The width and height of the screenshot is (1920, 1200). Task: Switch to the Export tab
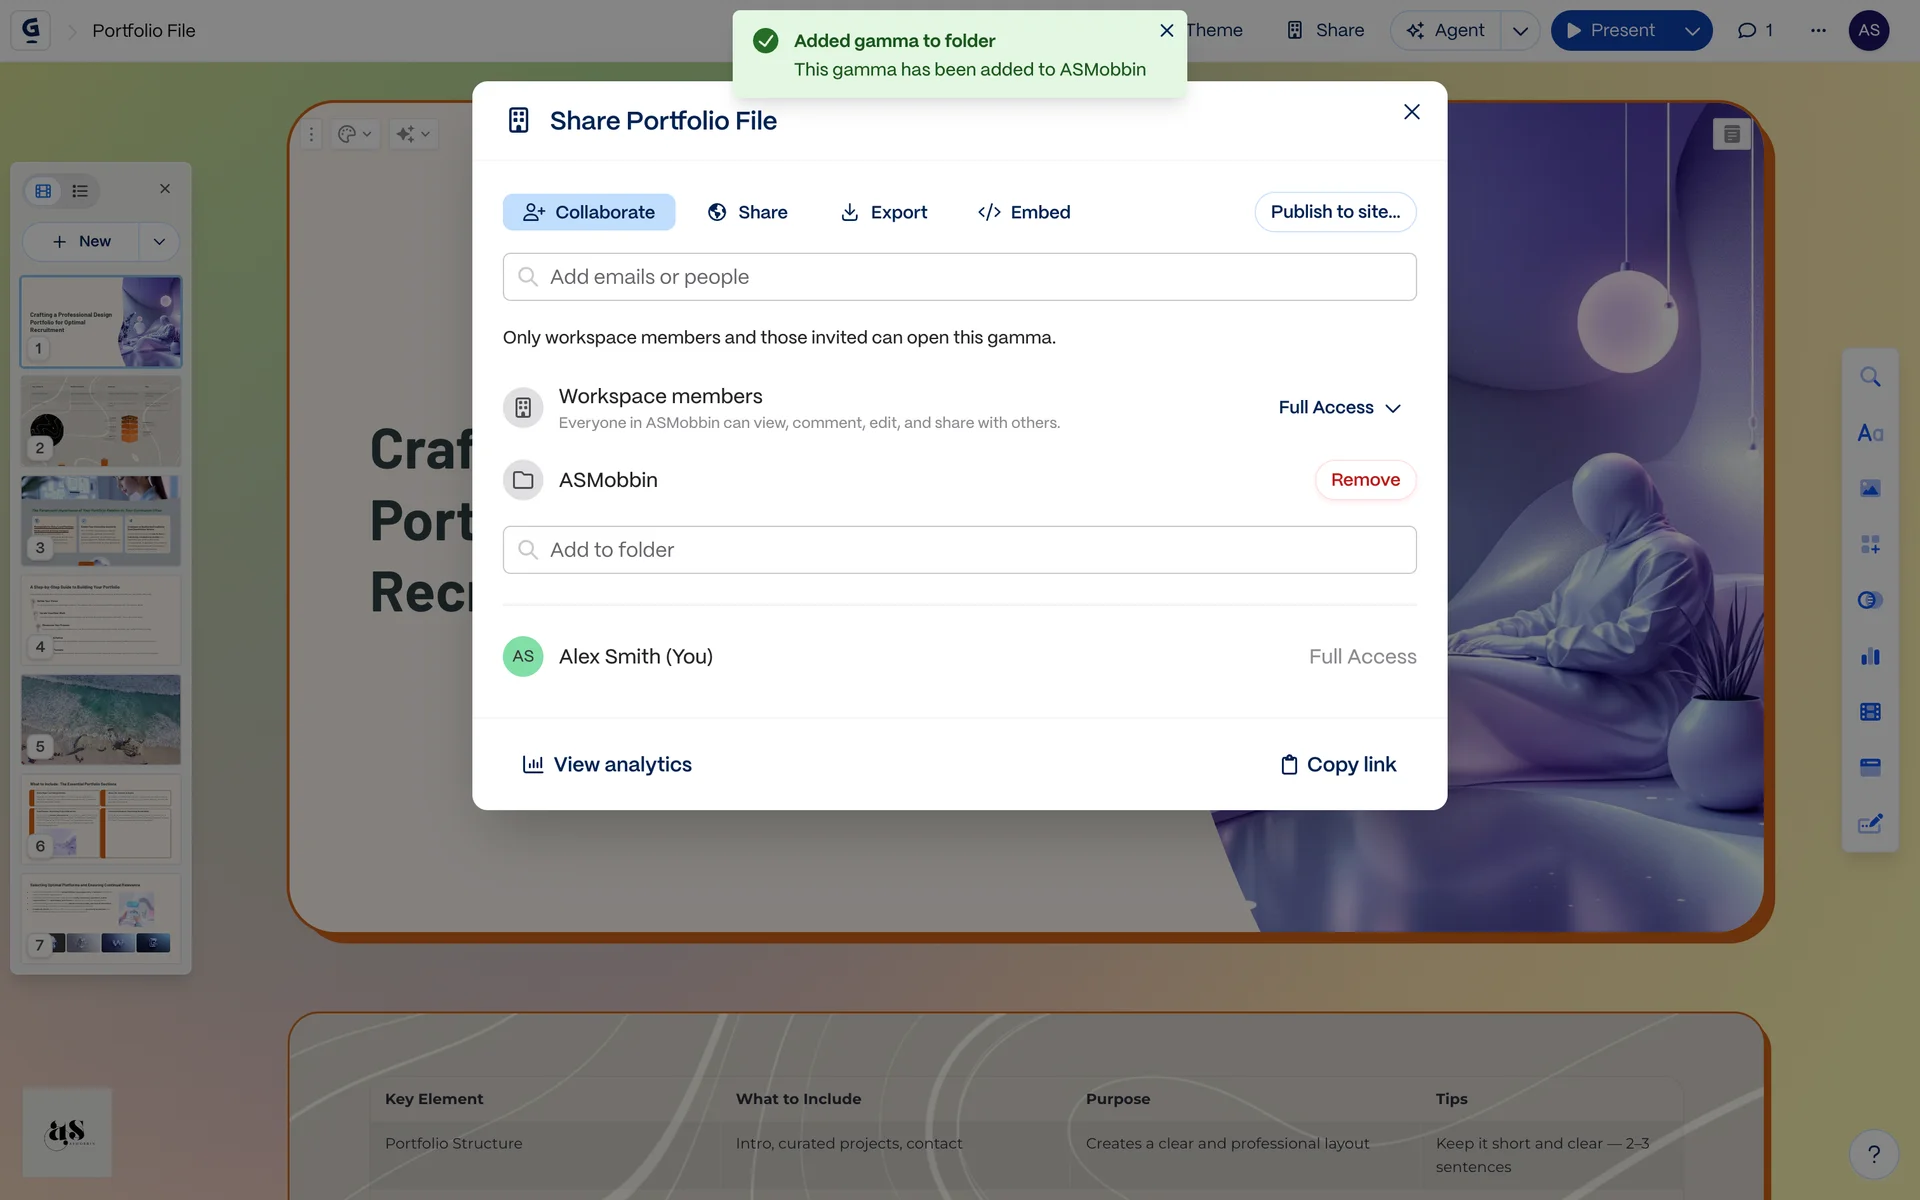tap(884, 212)
